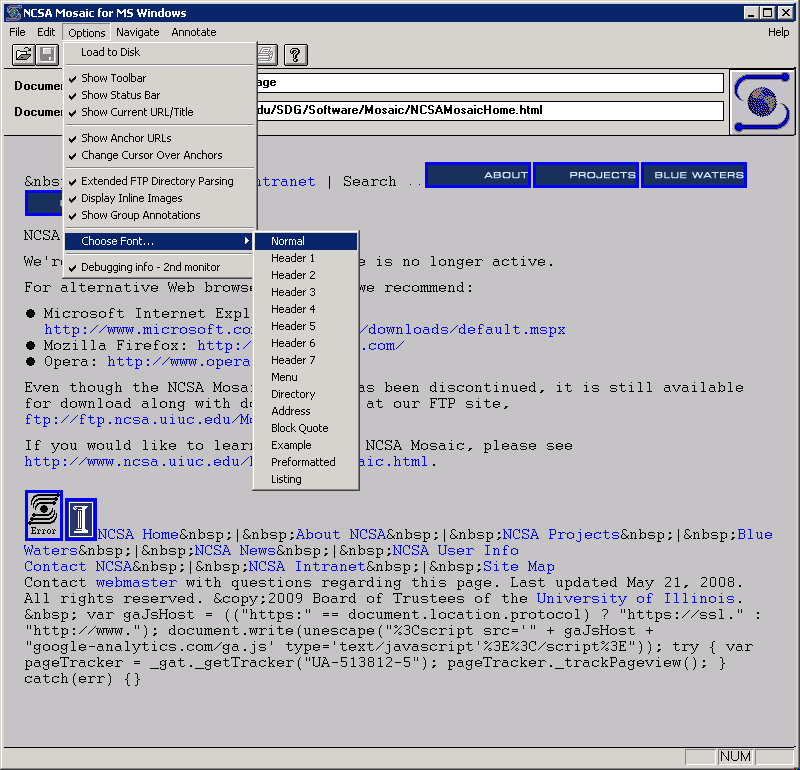The image size is (800, 770).
Task: Click the question mark help toolbar icon
Action: [x=295, y=55]
